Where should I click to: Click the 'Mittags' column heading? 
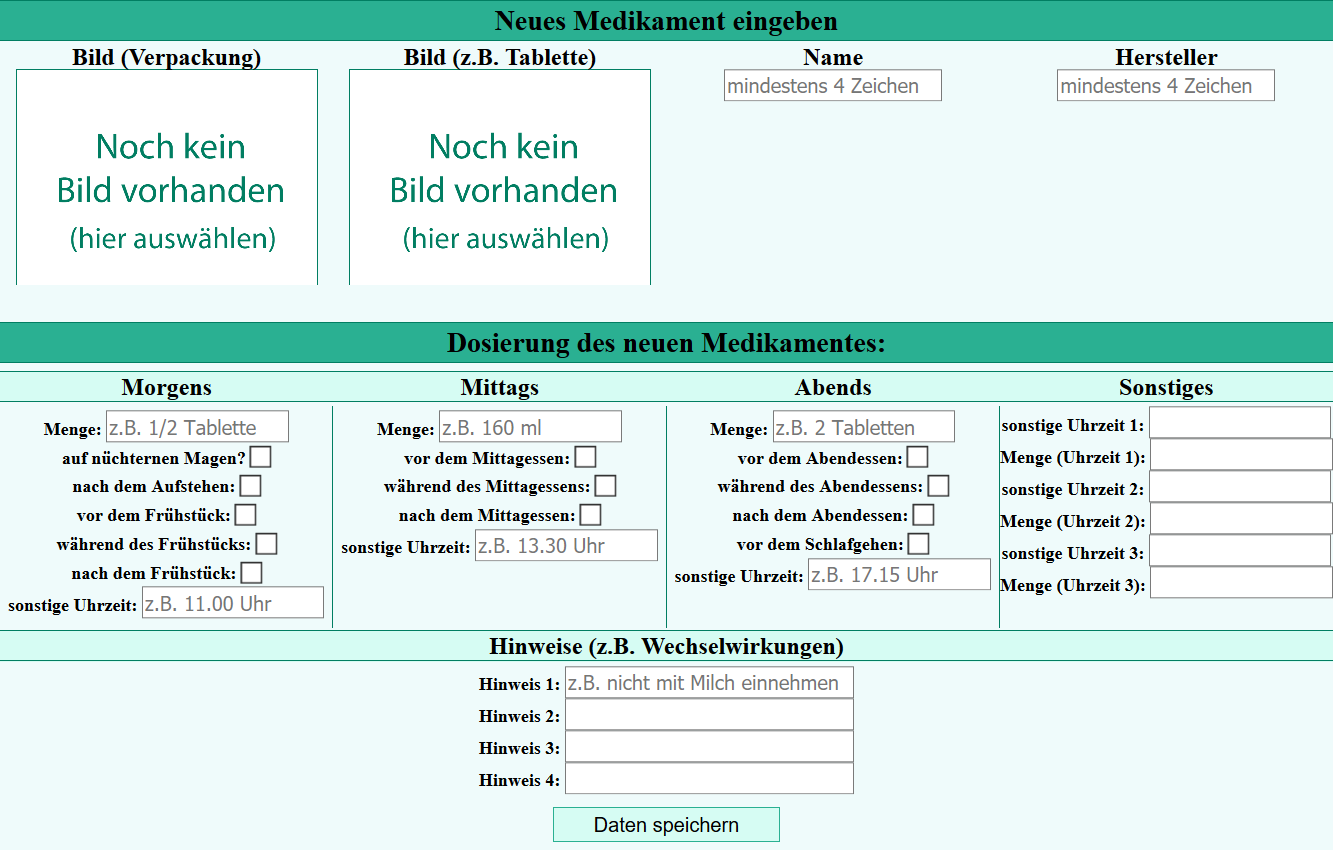500,387
